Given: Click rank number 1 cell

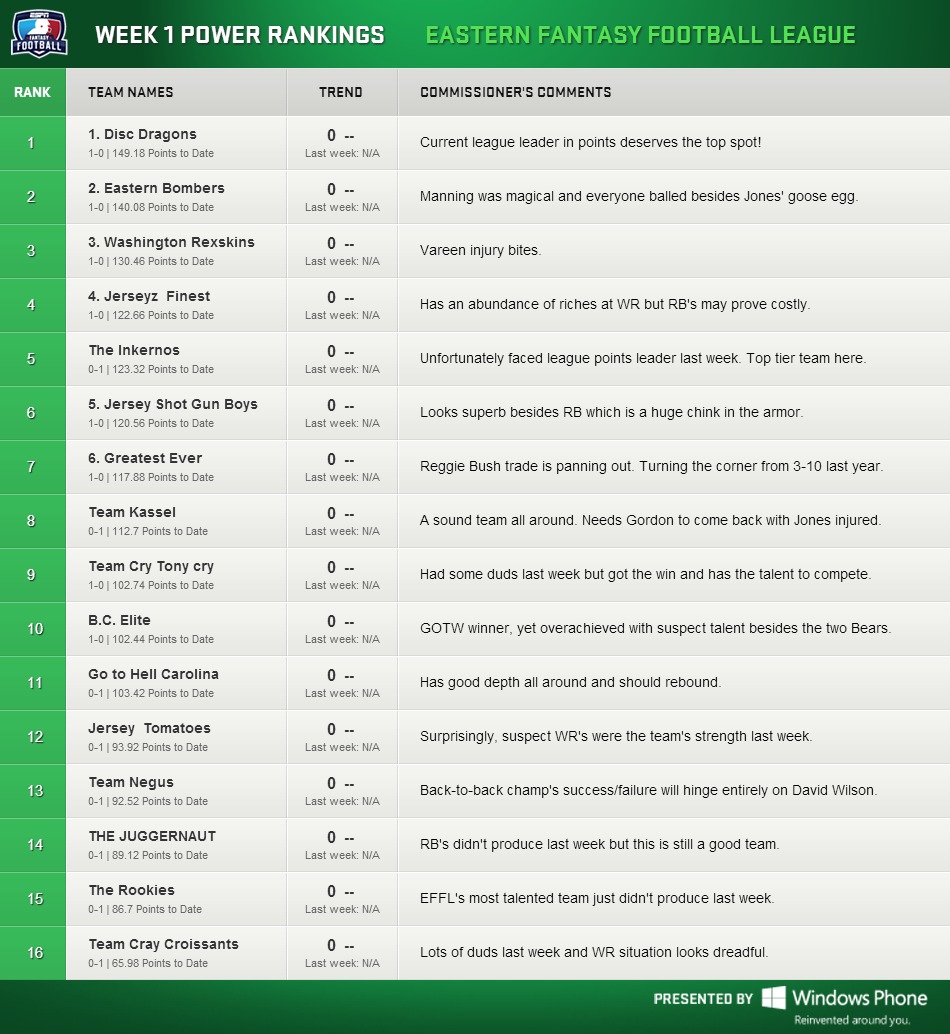Looking at the screenshot, I should tap(31, 143).
